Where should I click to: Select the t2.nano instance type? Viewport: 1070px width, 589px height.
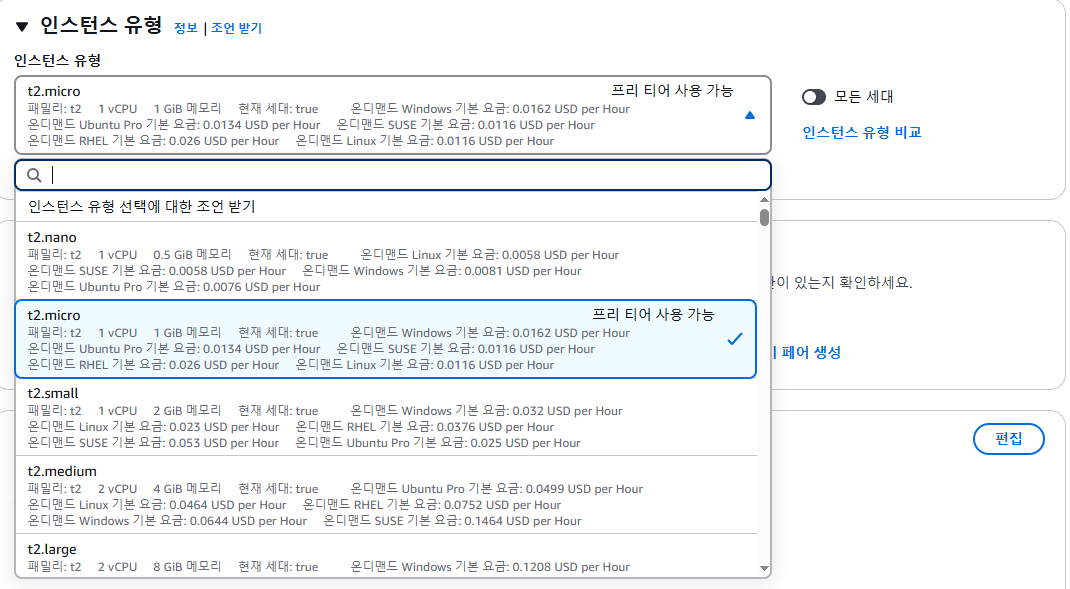click(386, 261)
